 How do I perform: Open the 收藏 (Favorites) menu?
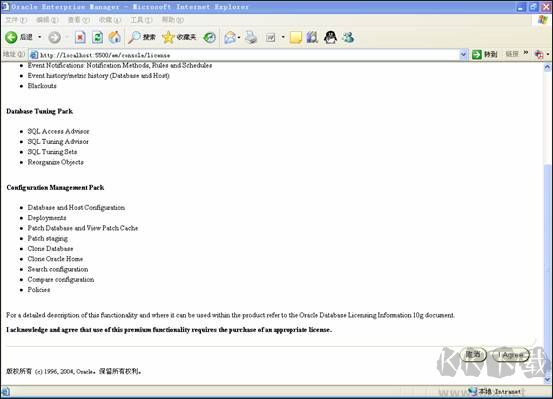pos(110,20)
